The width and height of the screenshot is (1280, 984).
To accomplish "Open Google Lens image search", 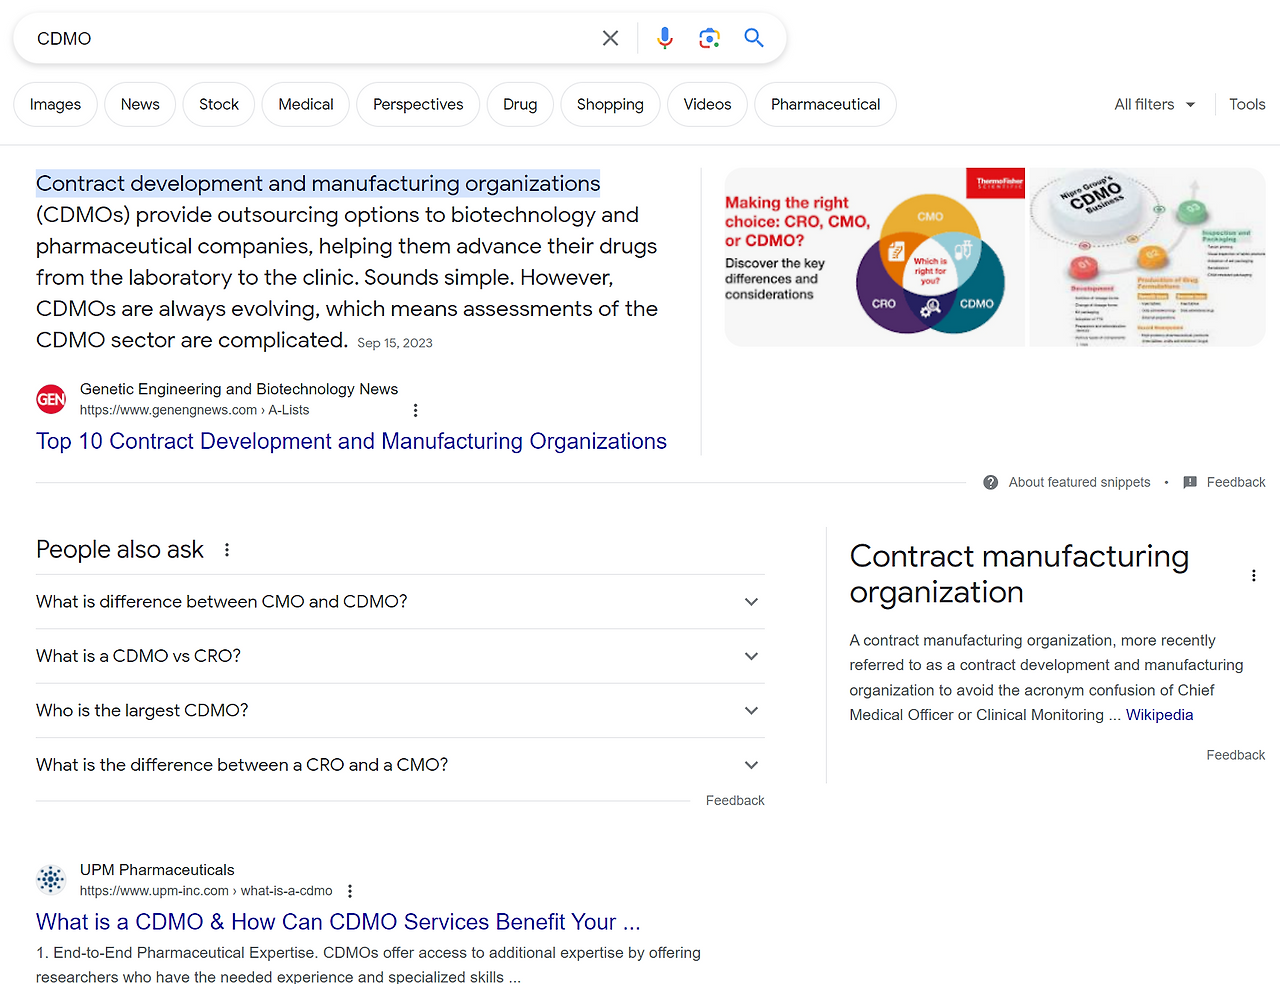I will [710, 38].
